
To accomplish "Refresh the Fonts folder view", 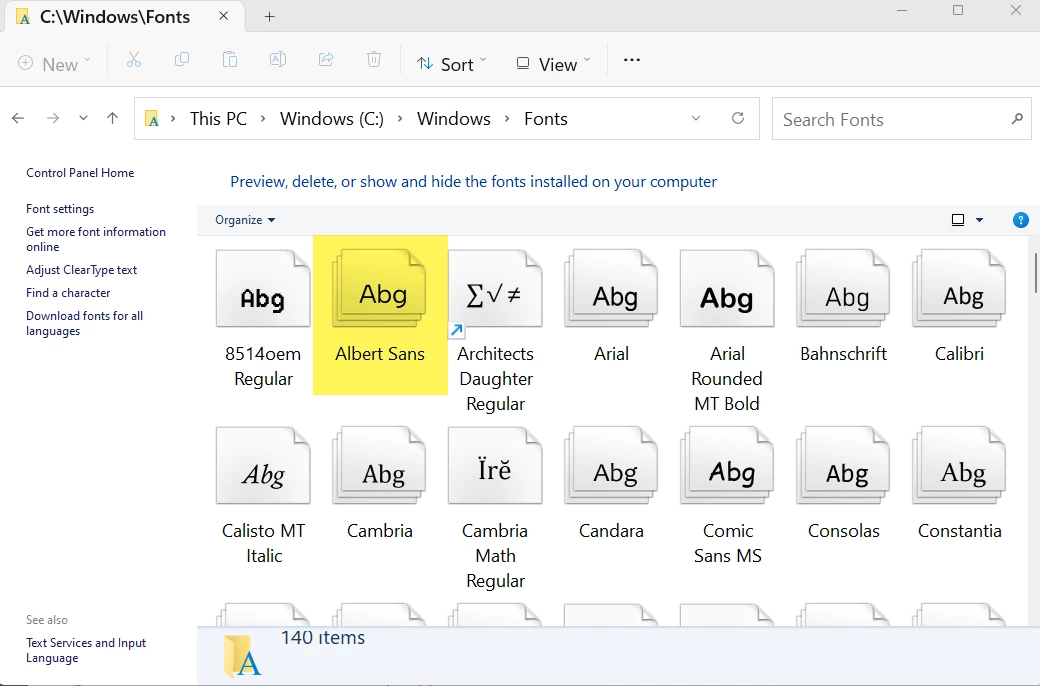I will 738,118.
